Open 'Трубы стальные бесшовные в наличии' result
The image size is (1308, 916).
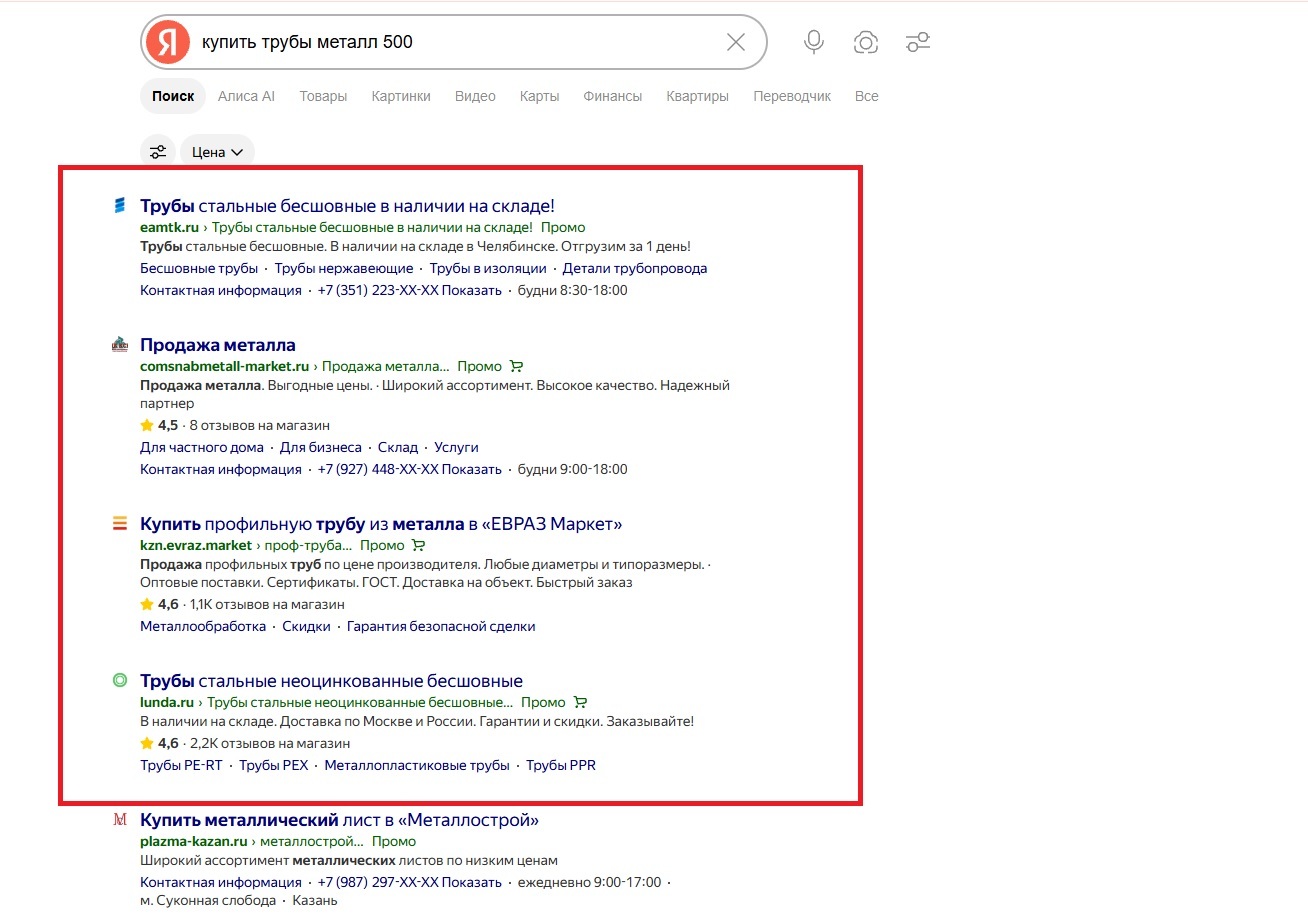(x=347, y=206)
